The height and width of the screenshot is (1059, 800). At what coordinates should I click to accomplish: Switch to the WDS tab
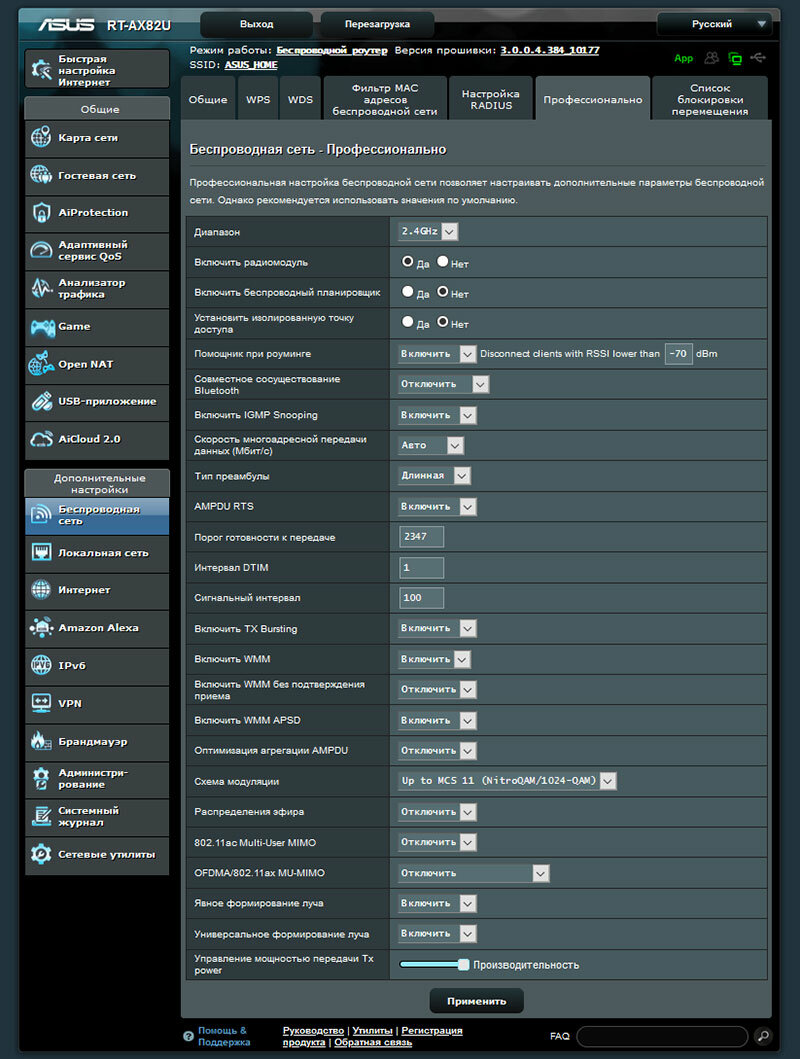[300, 99]
